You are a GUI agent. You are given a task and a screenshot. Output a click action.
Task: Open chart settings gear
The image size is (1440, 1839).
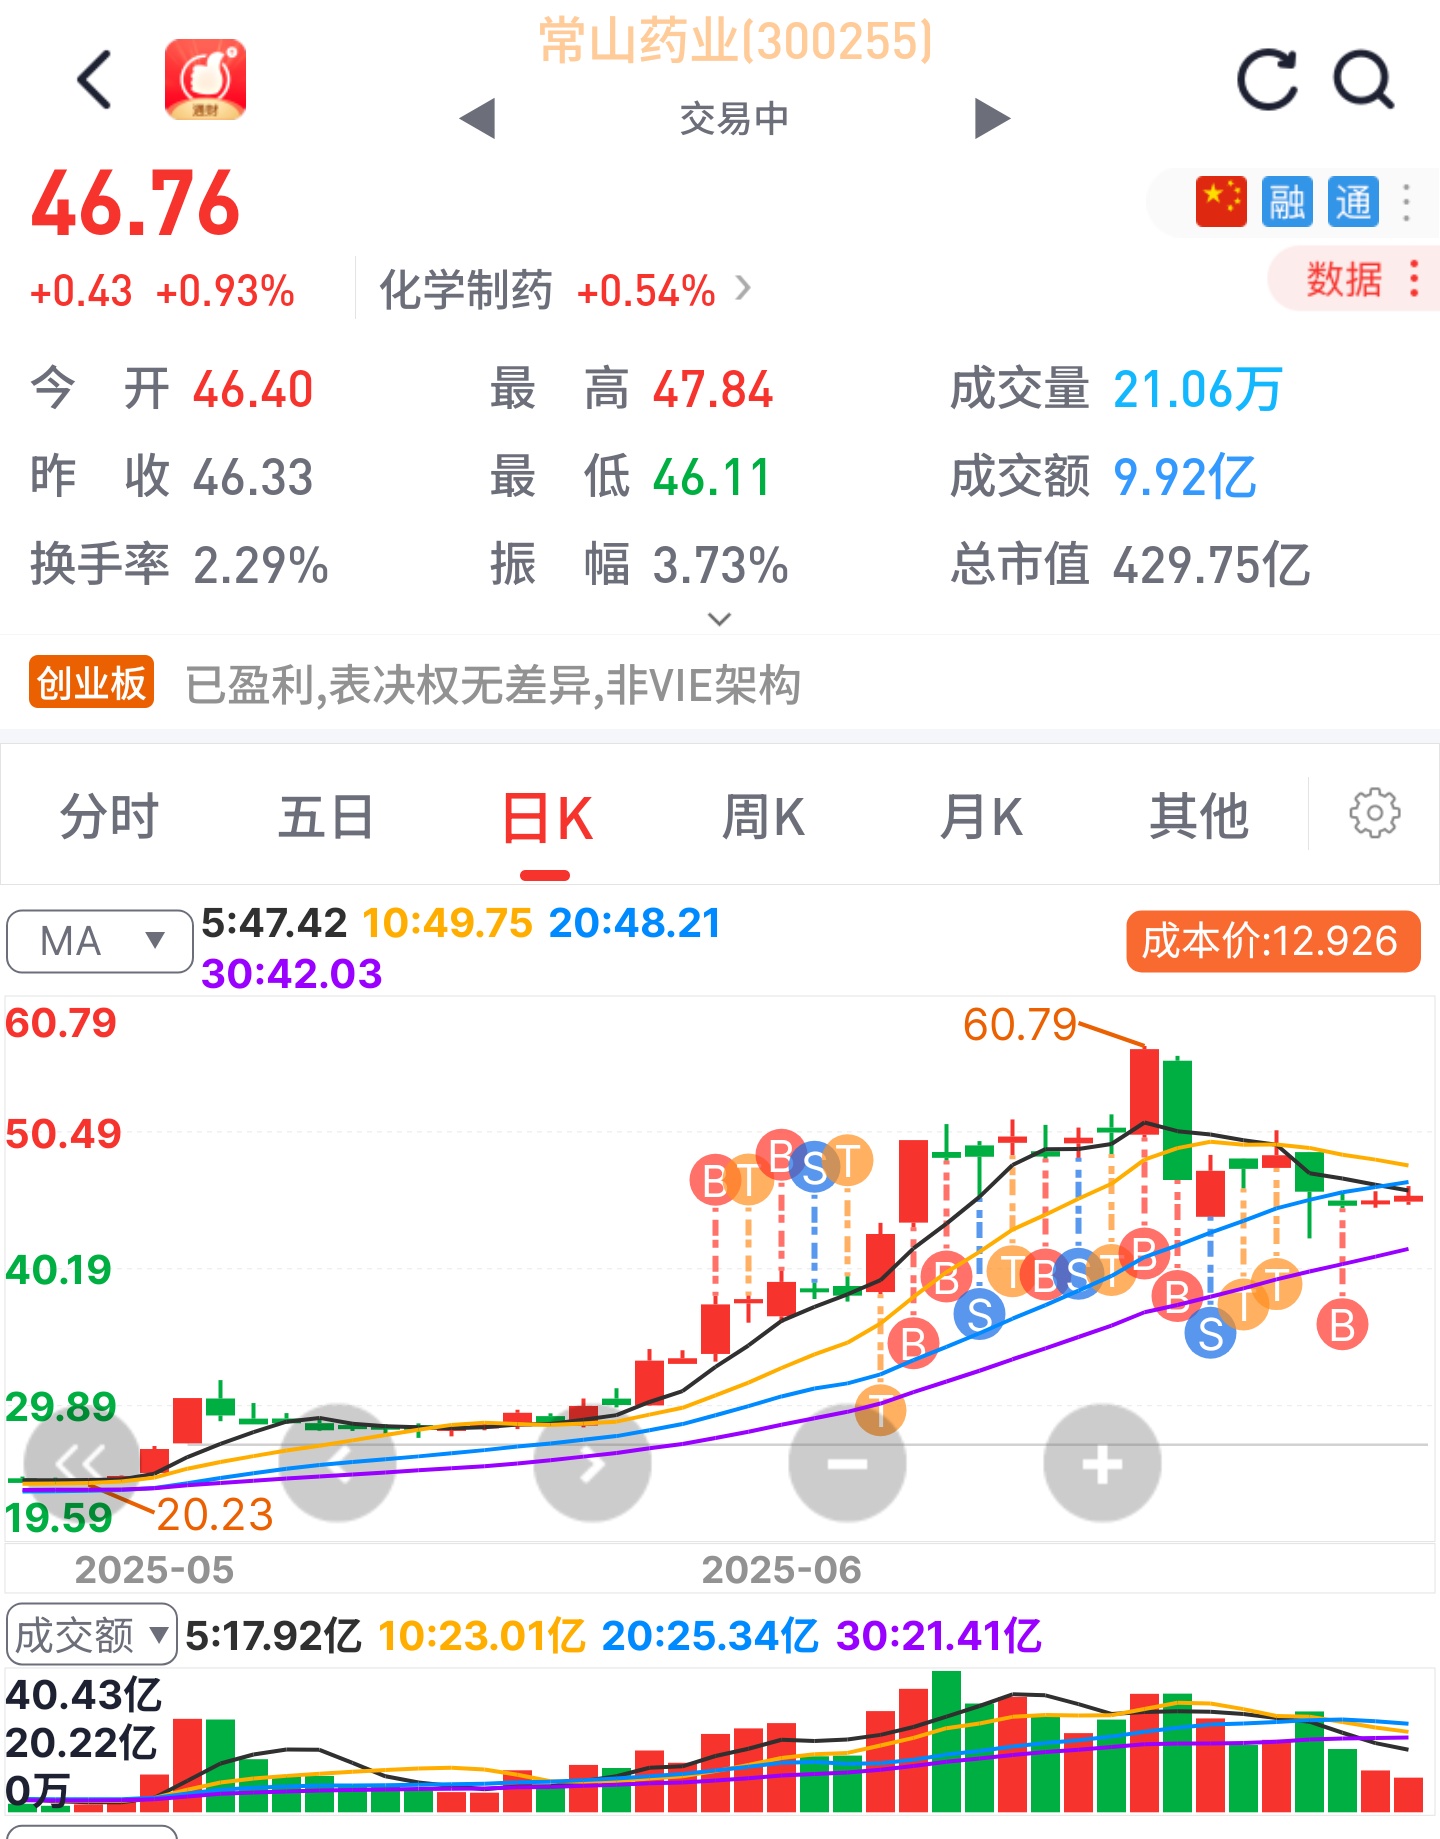pos(1375,813)
